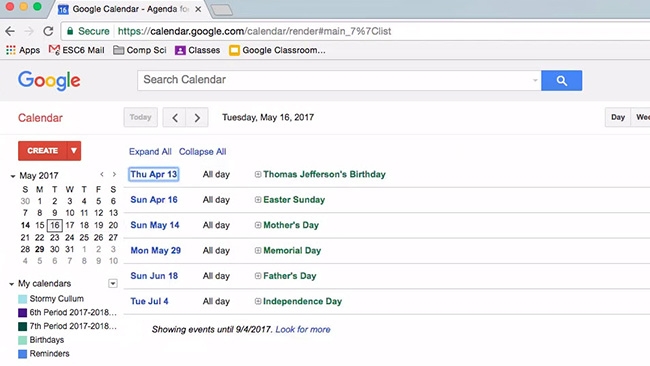Screen dimensions: 650x366
Task: Open Google Classroom bookmark
Action: coord(277,50)
